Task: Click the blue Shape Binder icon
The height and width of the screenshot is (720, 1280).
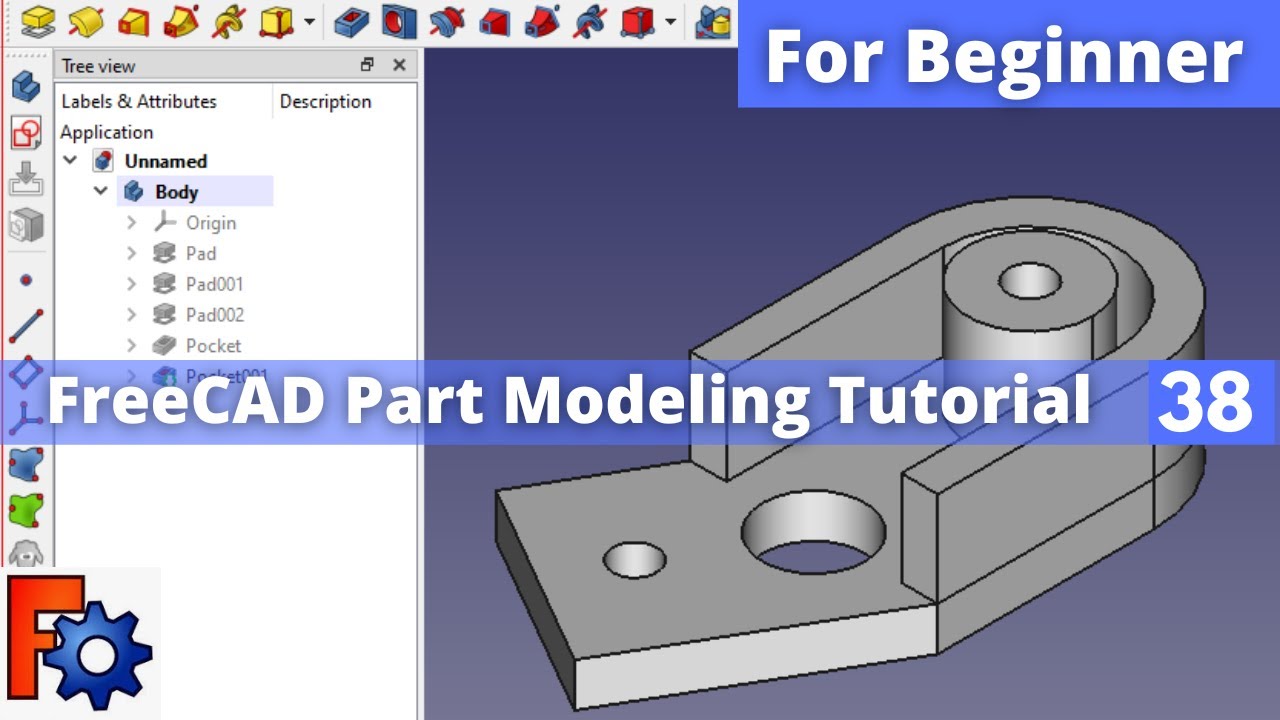Action: [x=26, y=464]
